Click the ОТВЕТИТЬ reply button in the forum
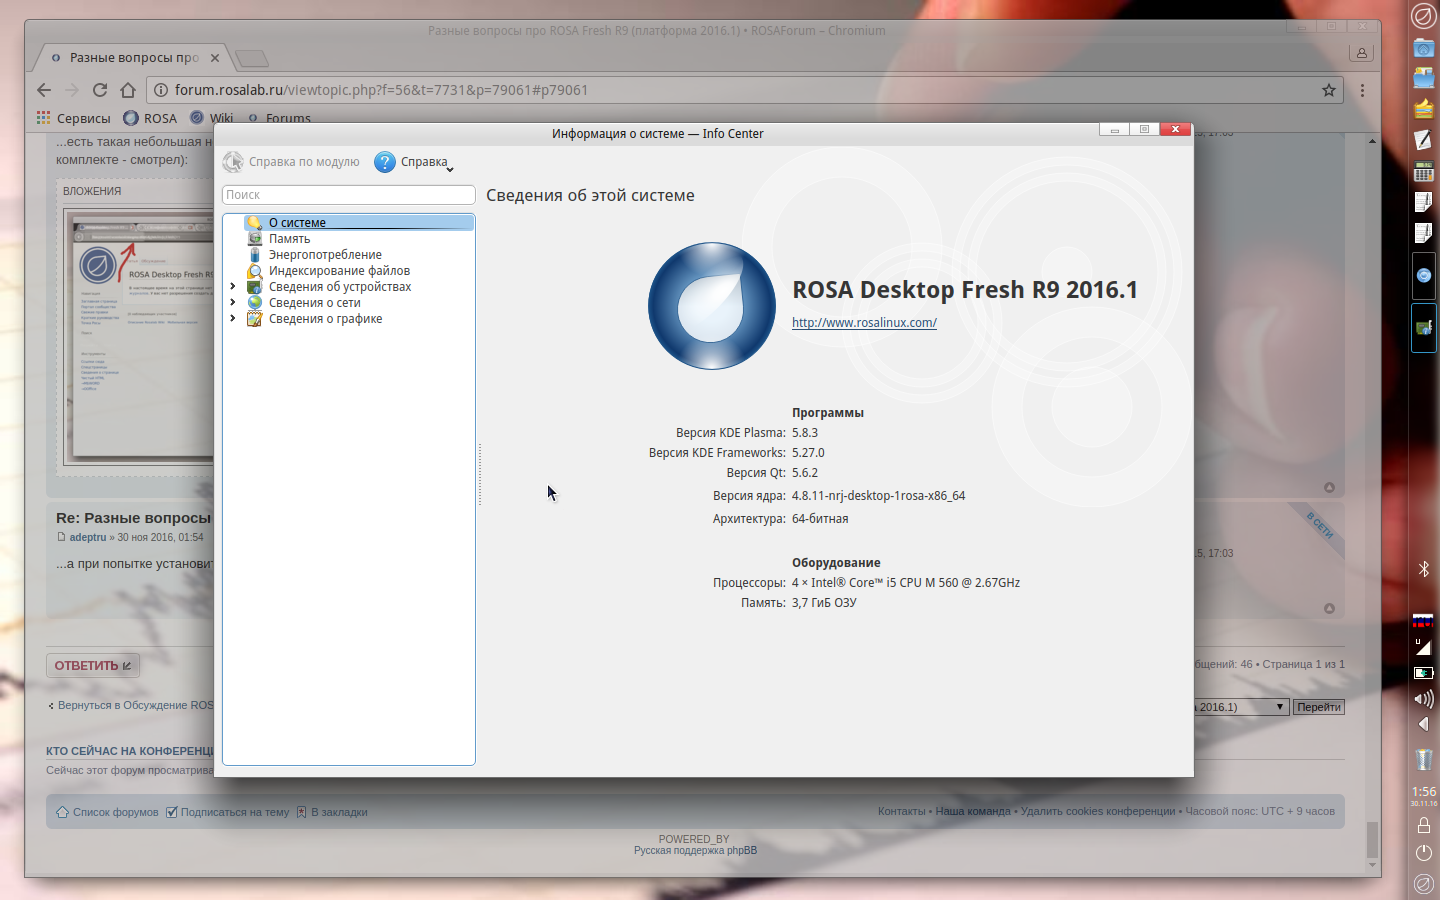This screenshot has width=1440, height=900. (x=93, y=666)
